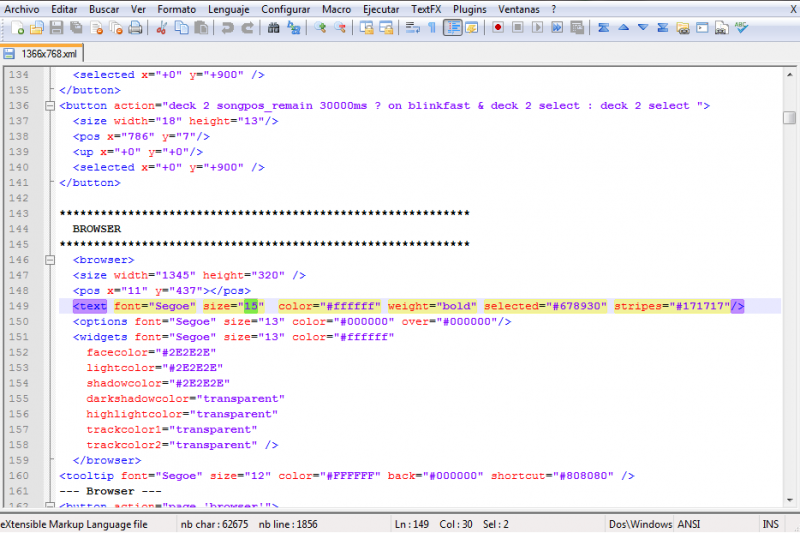The width and height of the screenshot is (800, 533).
Task: Click the vertical scrollbar thumb
Action: 789,117
